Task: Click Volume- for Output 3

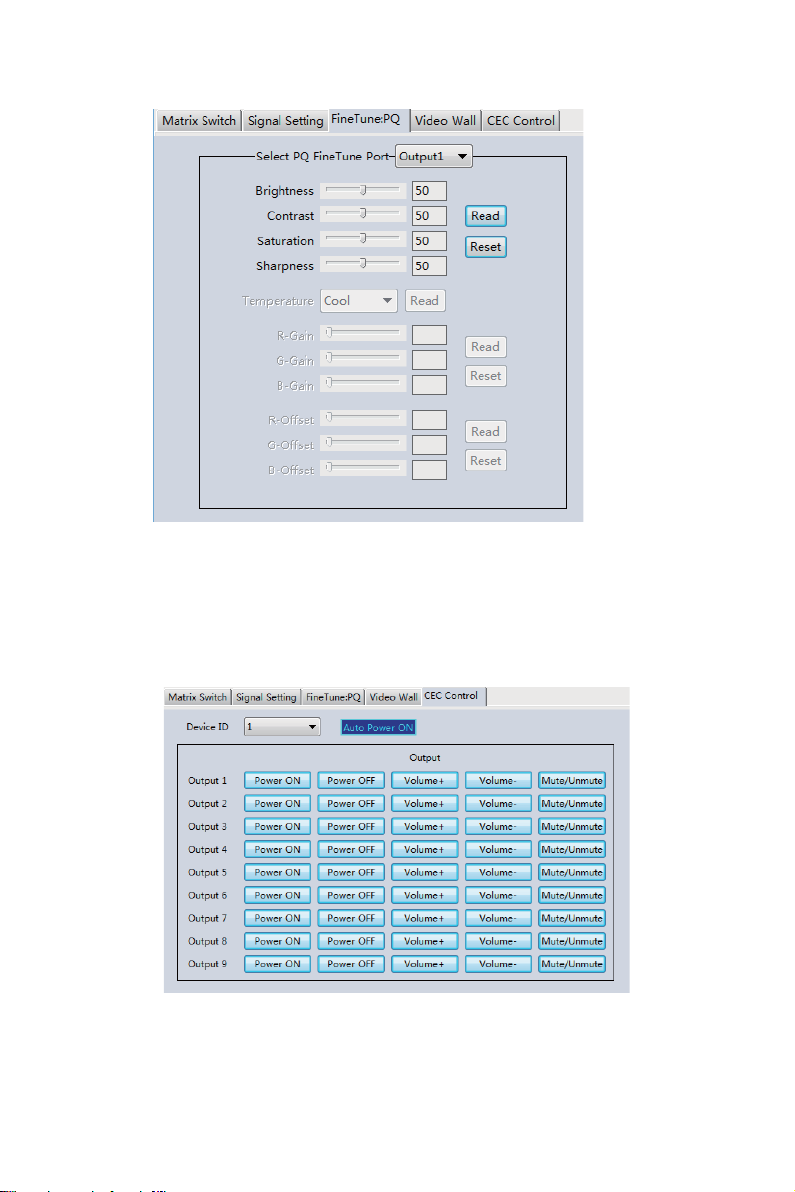Action: (x=498, y=826)
